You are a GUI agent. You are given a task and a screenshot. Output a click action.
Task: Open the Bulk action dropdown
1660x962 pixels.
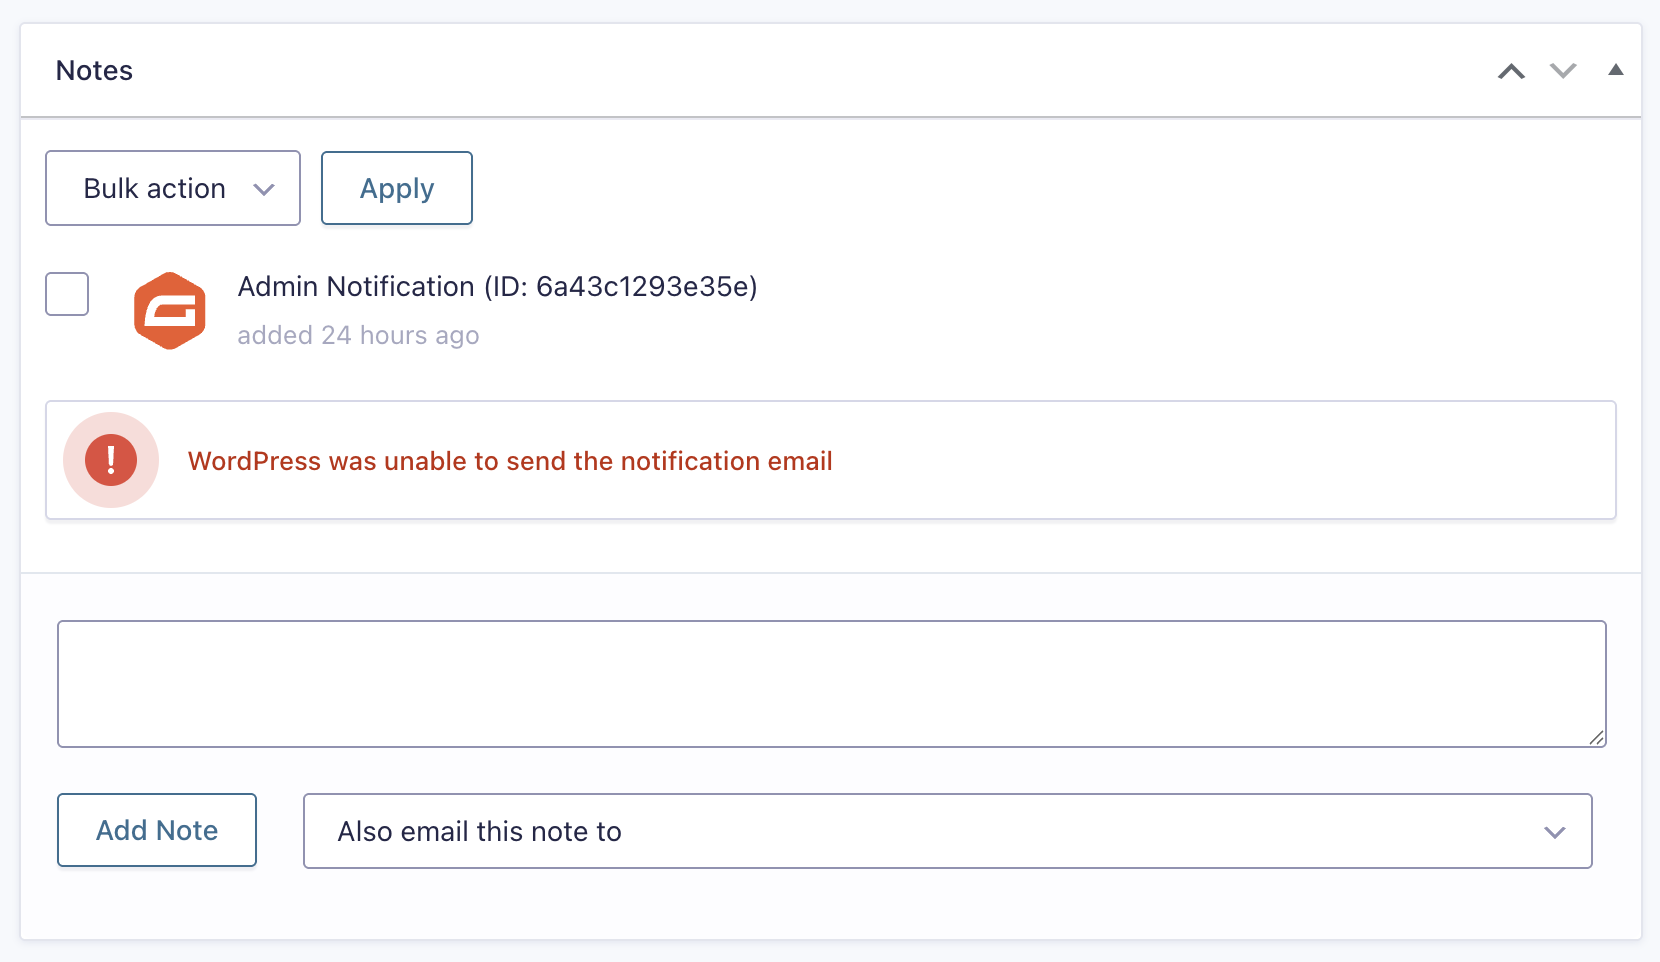173,188
